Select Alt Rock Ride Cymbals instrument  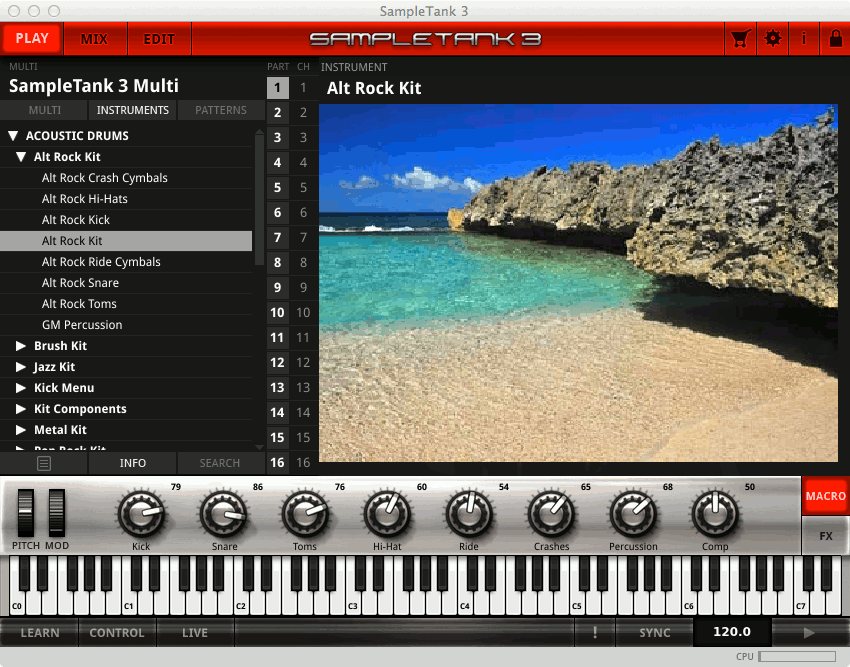(126, 262)
